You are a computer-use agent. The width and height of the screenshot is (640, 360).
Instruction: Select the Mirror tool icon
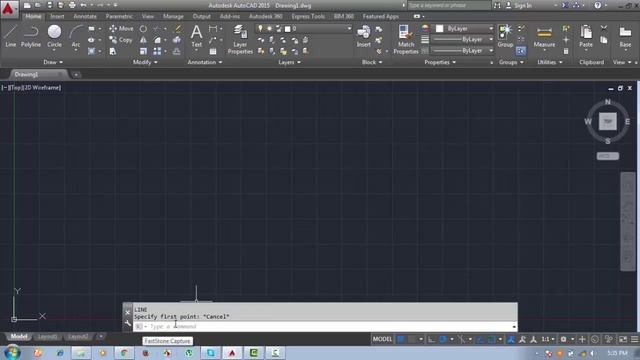tap(143, 40)
